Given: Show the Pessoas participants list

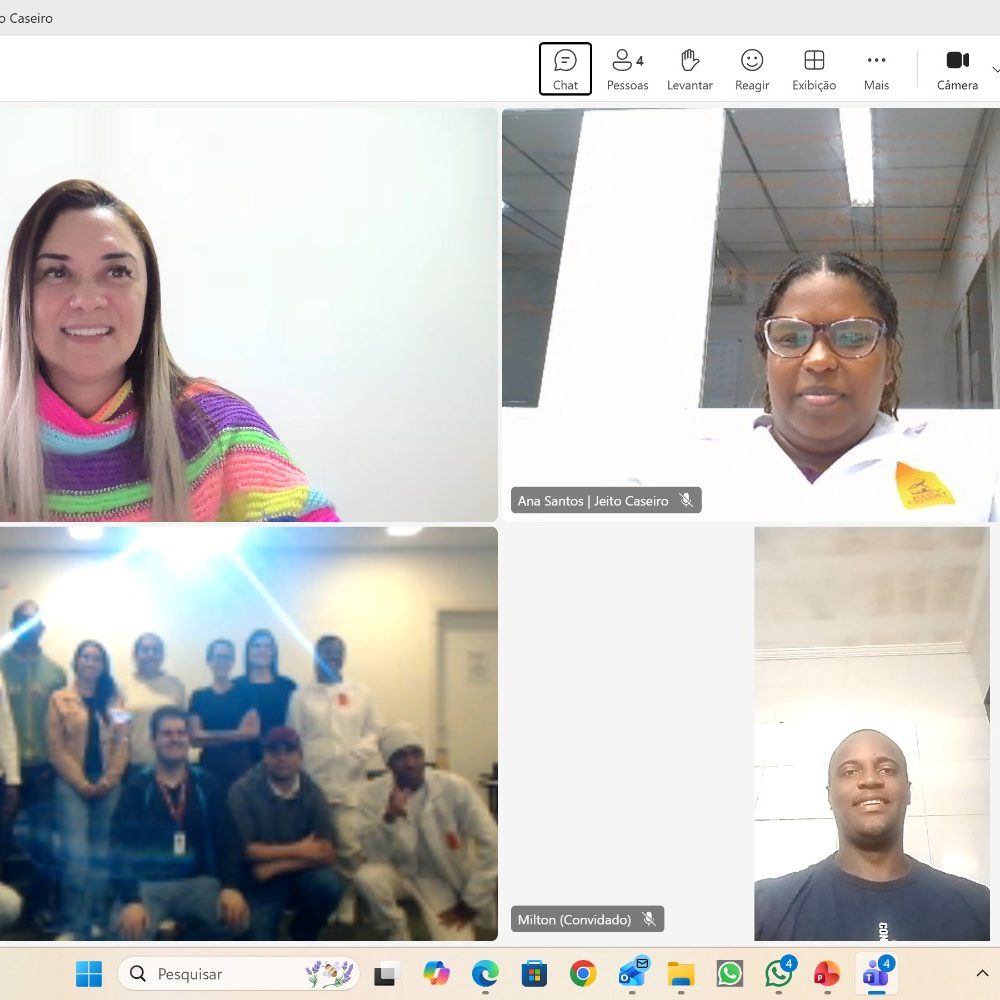Looking at the screenshot, I should tap(628, 69).
